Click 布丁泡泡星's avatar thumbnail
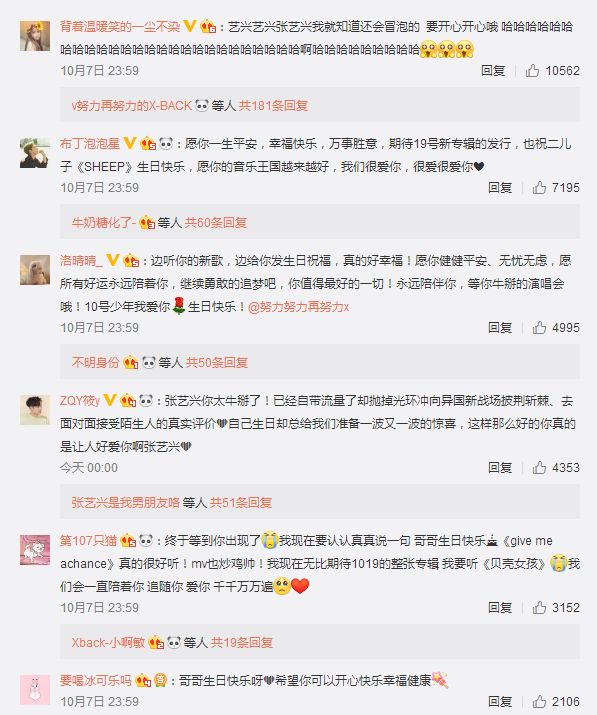This screenshot has width=597, height=715. [x=35, y=153]
